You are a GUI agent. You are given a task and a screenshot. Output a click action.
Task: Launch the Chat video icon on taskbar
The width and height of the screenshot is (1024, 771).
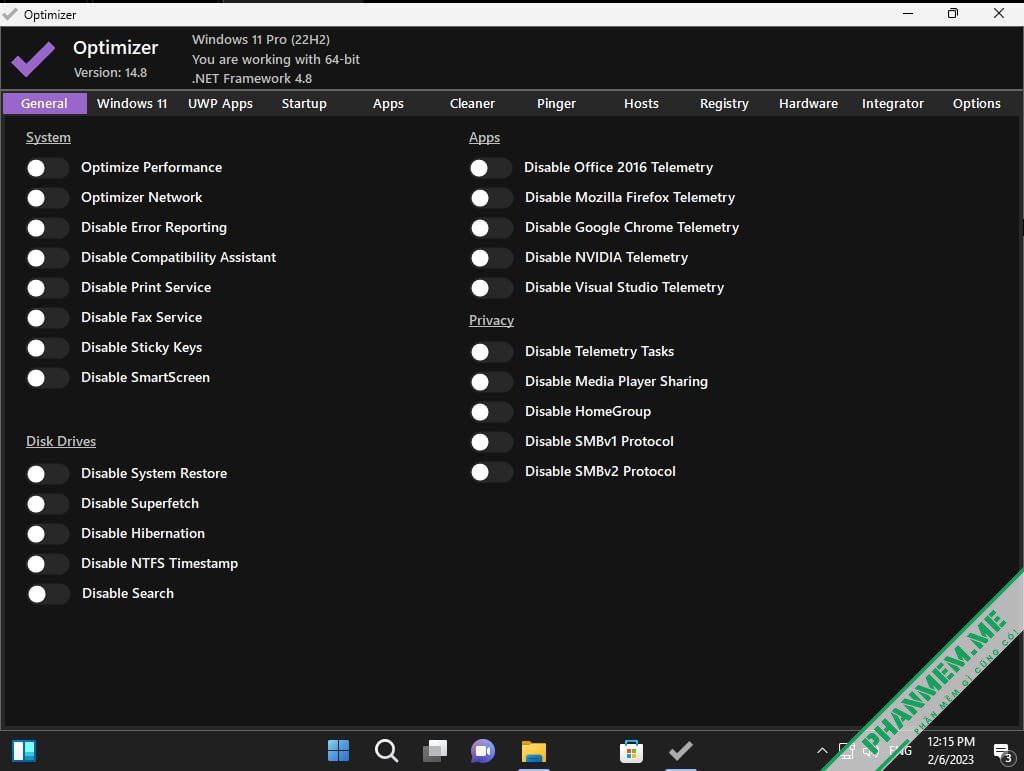tap(483, 751)
